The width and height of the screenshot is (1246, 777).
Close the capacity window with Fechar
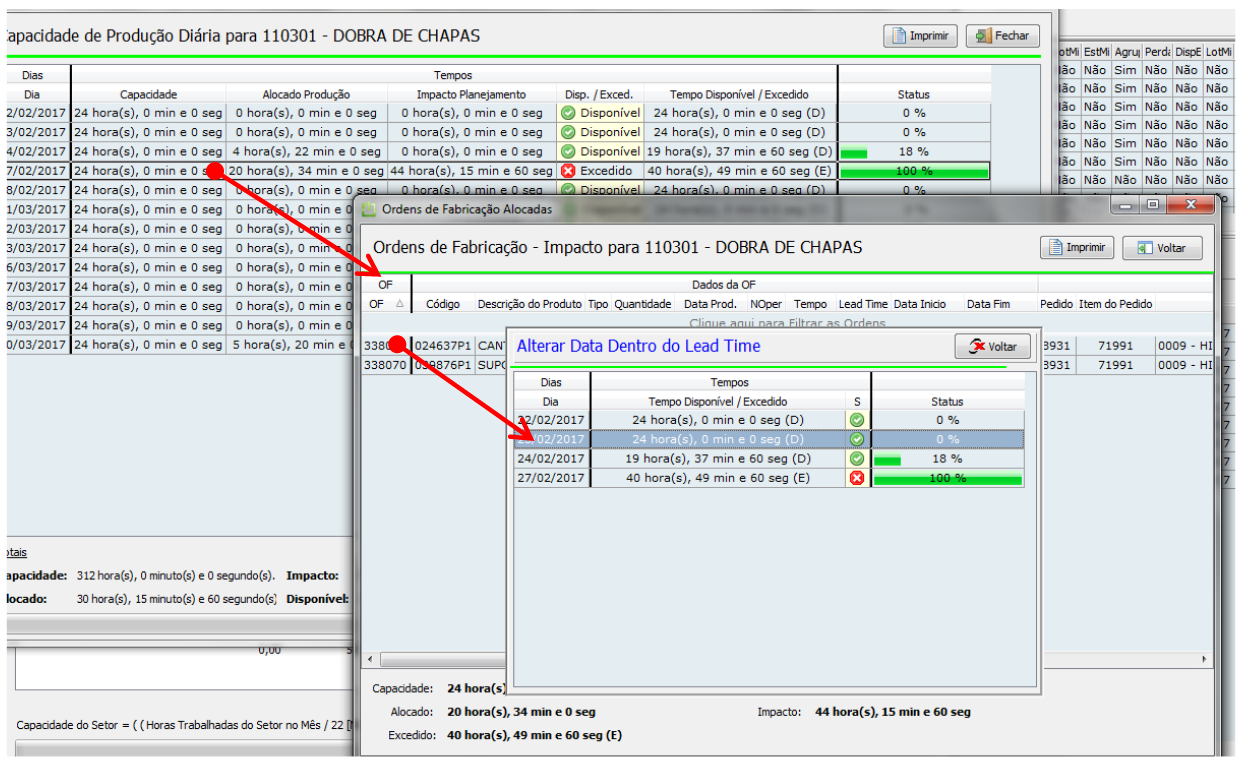[1002, 36]
